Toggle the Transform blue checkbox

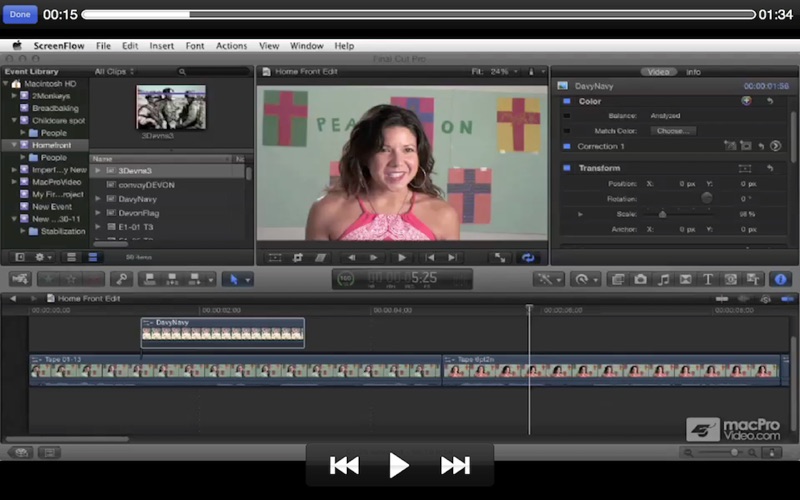(x=566, y=168)
